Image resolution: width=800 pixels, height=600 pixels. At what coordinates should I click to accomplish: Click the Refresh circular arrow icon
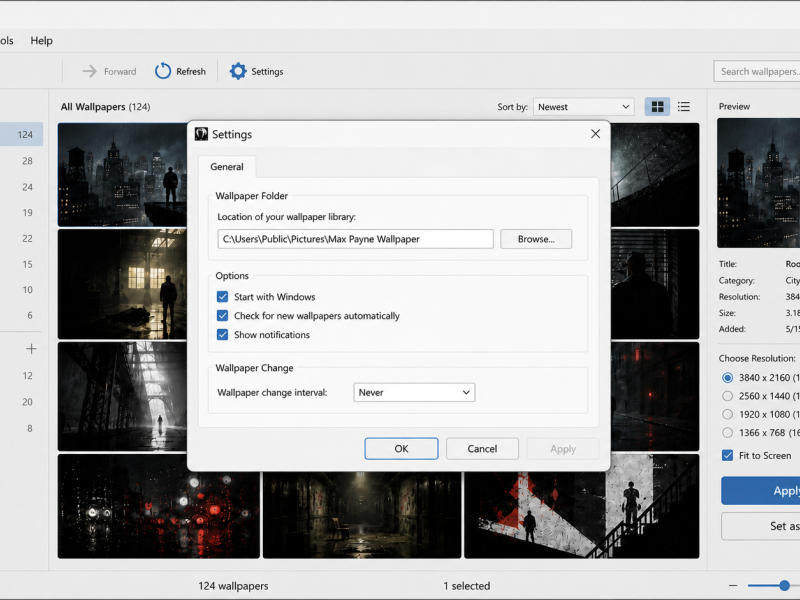(x=163, y=71)
